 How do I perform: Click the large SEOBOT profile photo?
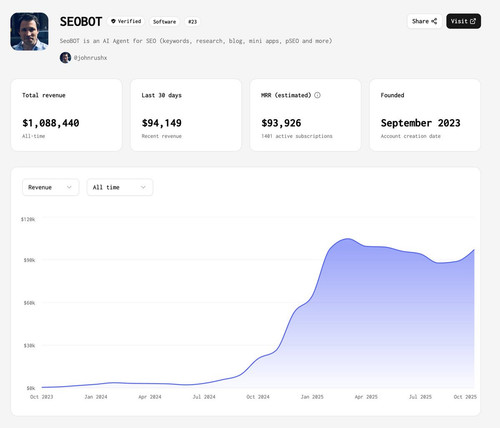coord(29,32)
